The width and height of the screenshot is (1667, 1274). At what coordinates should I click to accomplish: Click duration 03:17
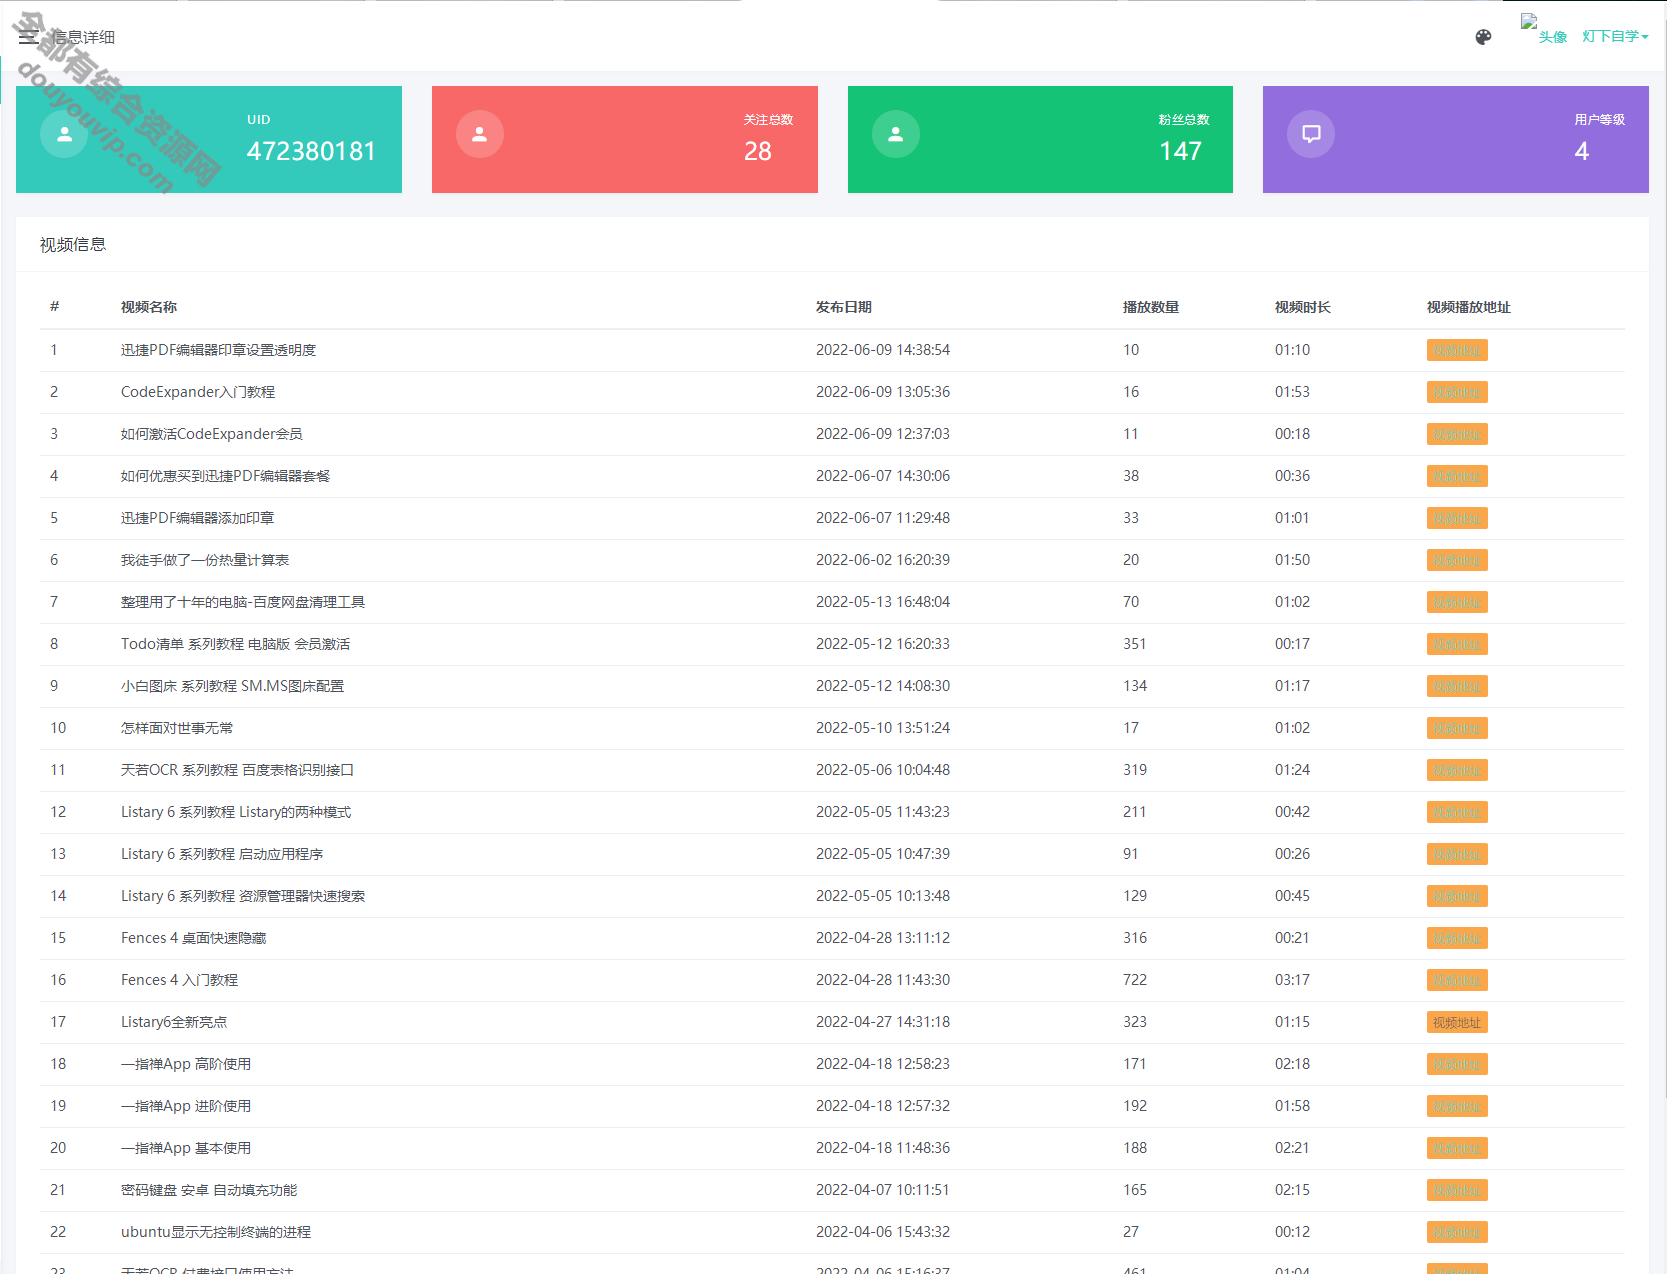[1292, 980]
